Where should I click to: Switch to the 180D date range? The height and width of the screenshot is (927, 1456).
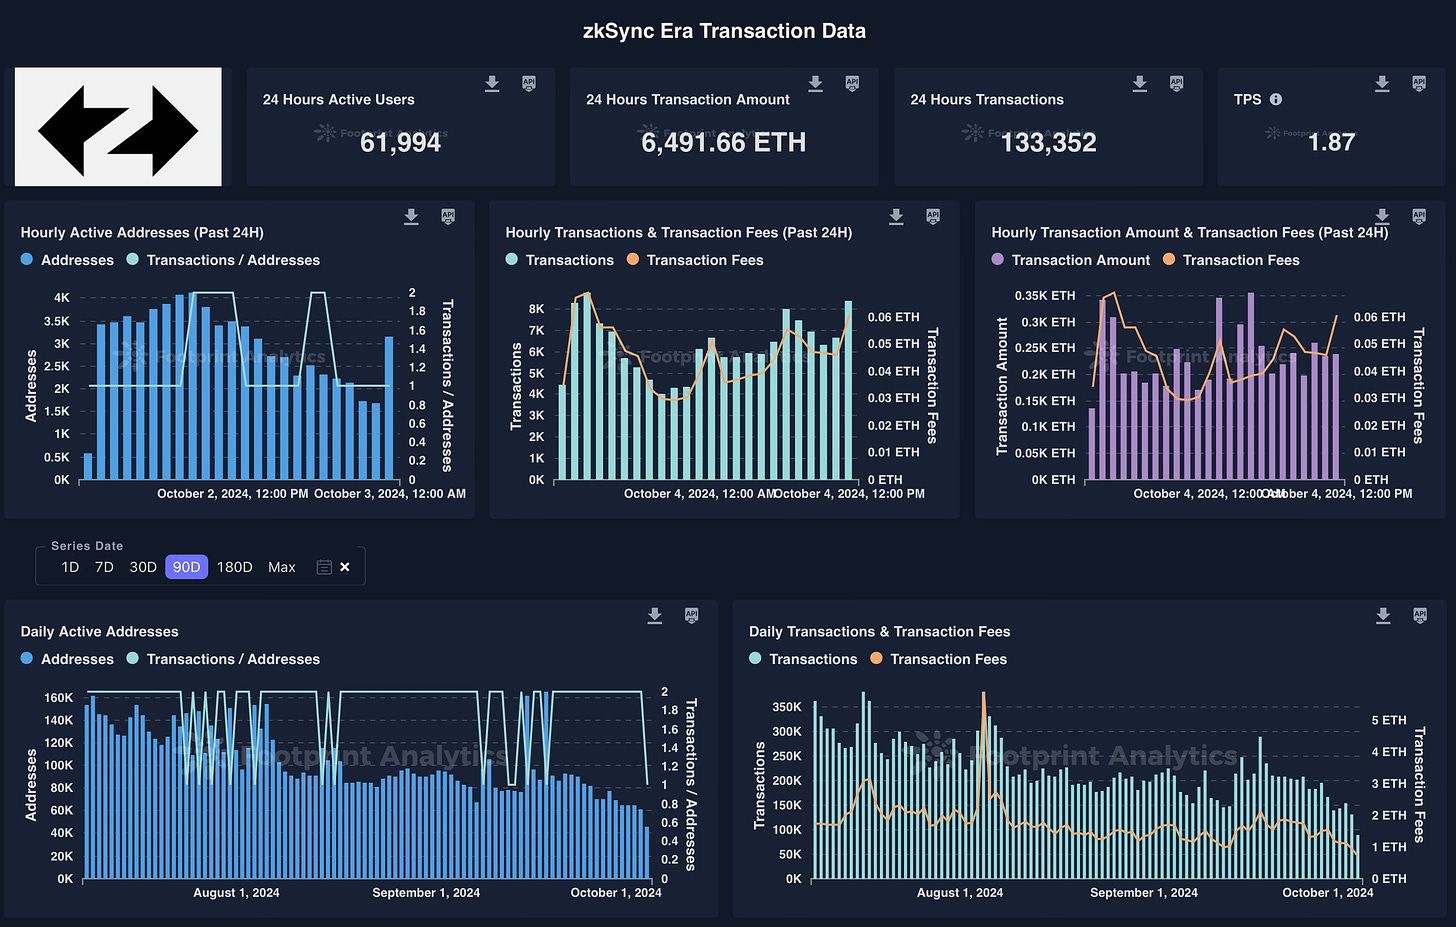pos(234,567)
